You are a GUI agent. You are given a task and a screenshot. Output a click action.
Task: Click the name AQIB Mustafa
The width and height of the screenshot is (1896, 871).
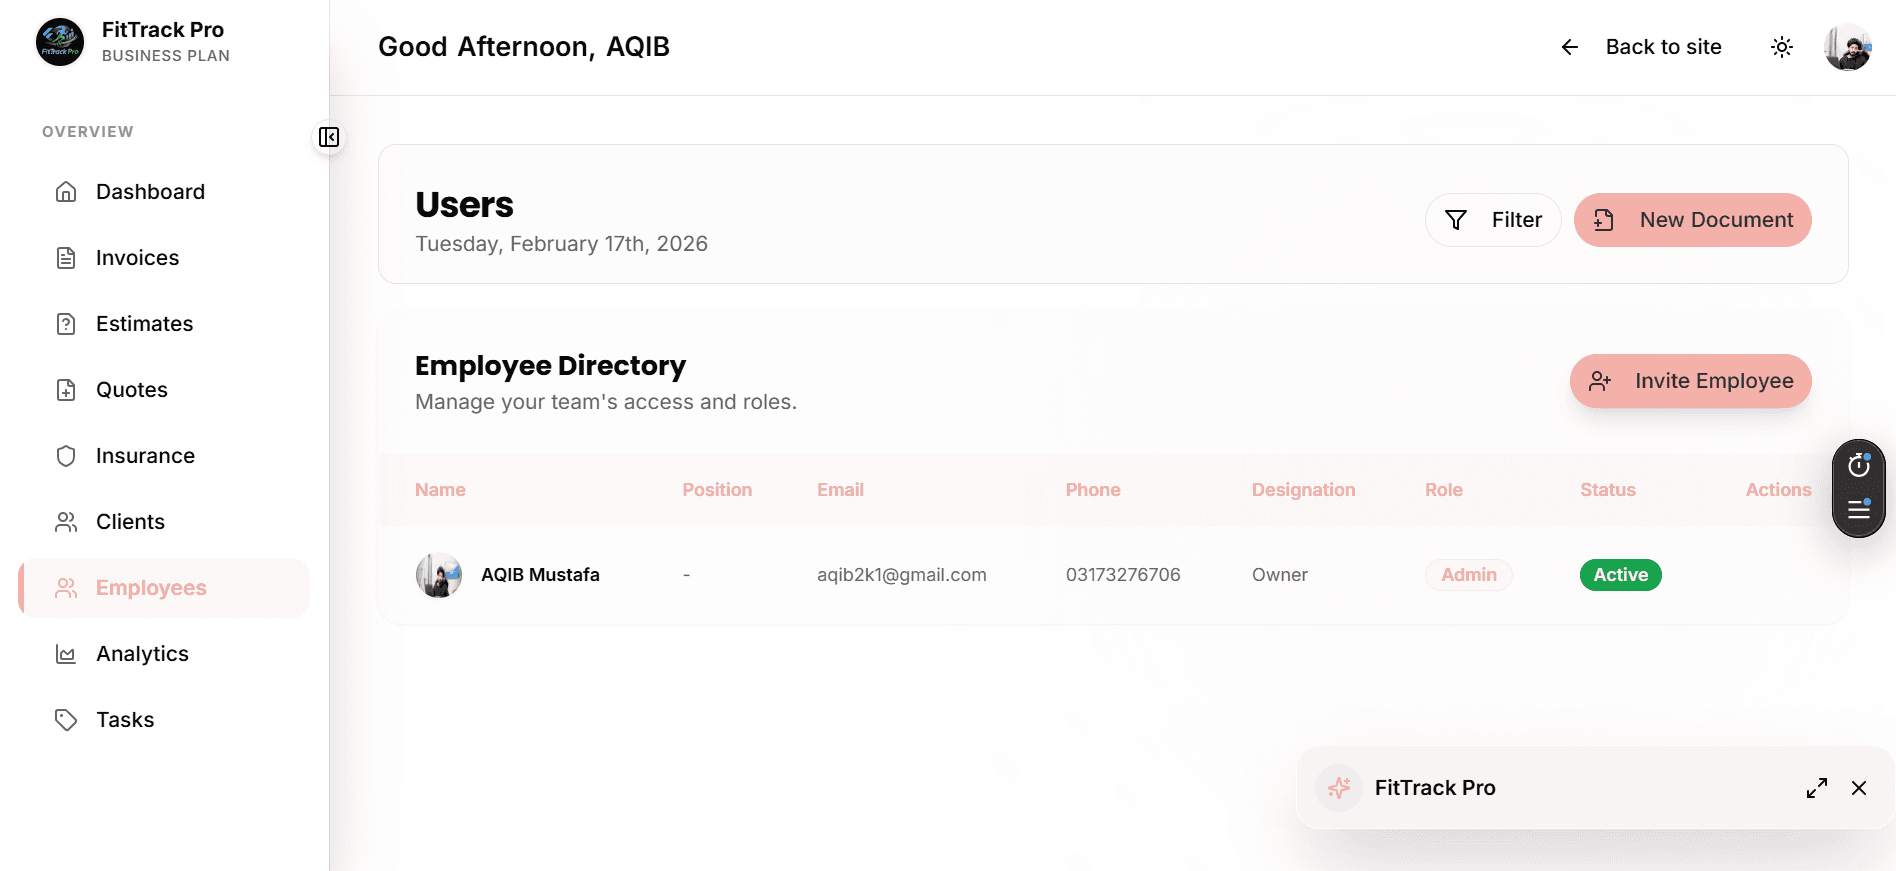540,575
